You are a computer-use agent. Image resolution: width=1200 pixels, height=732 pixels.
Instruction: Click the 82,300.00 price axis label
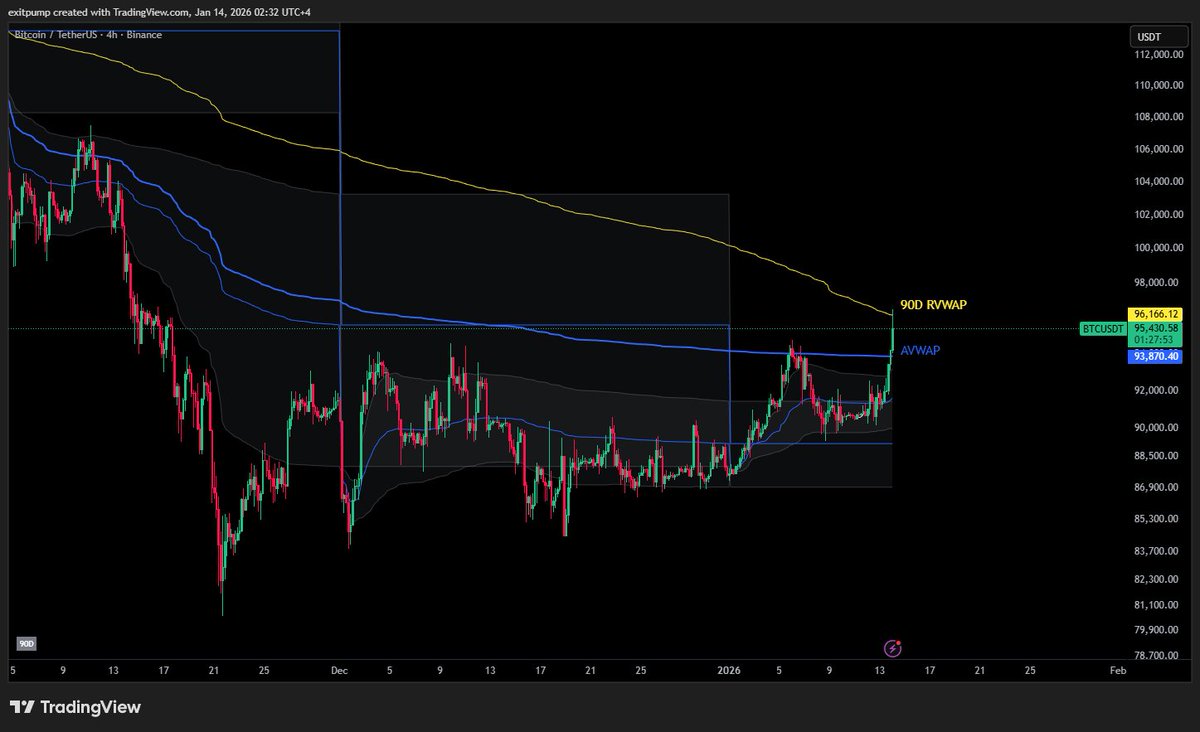(x=1158, y=580)
